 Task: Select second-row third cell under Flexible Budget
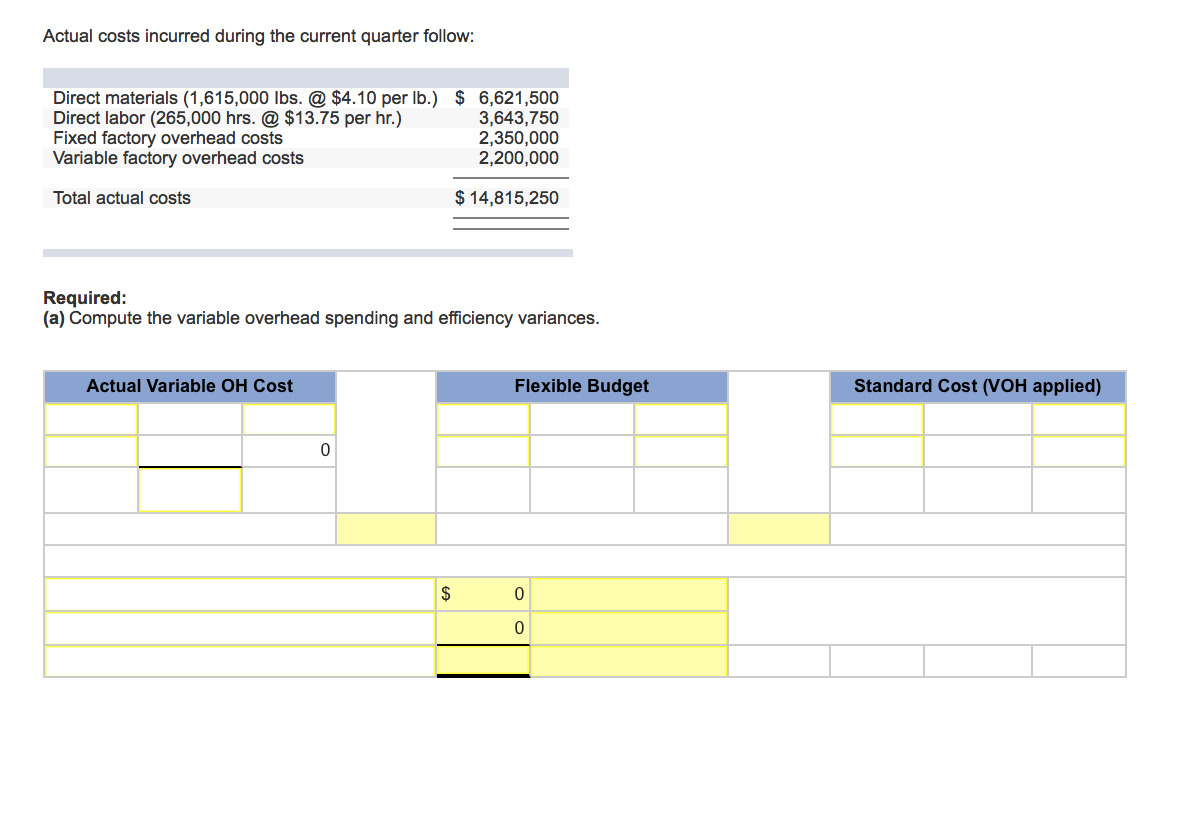pos(681,451)
